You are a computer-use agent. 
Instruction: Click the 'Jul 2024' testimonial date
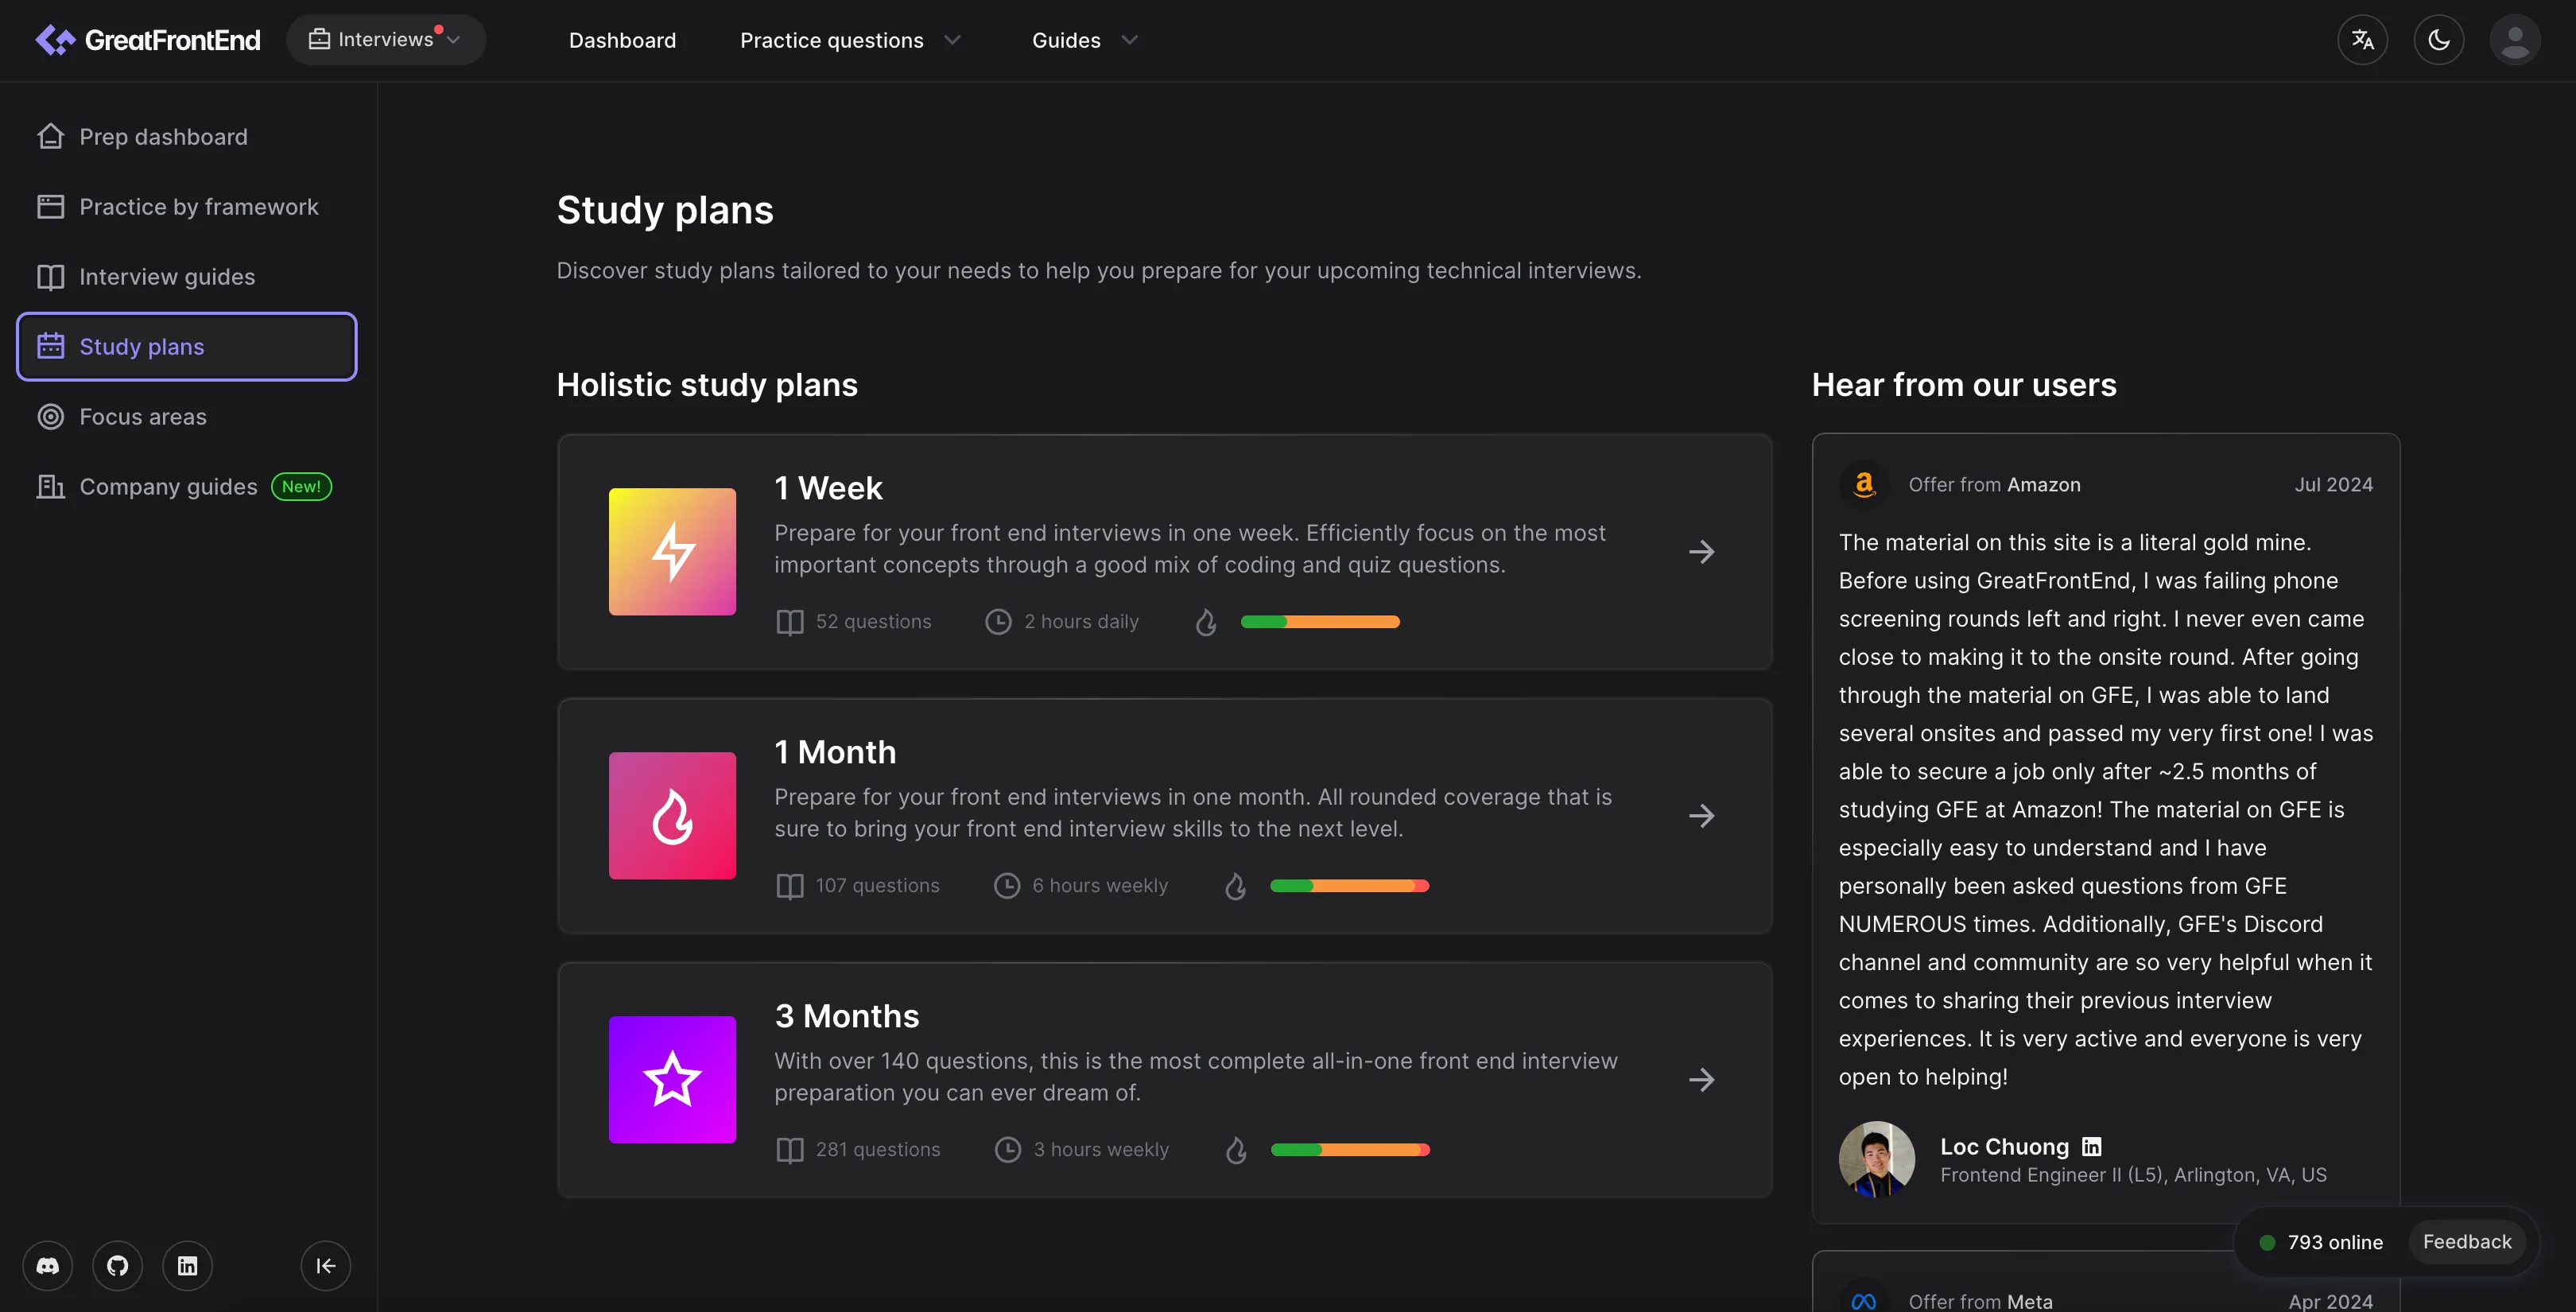2333,485
